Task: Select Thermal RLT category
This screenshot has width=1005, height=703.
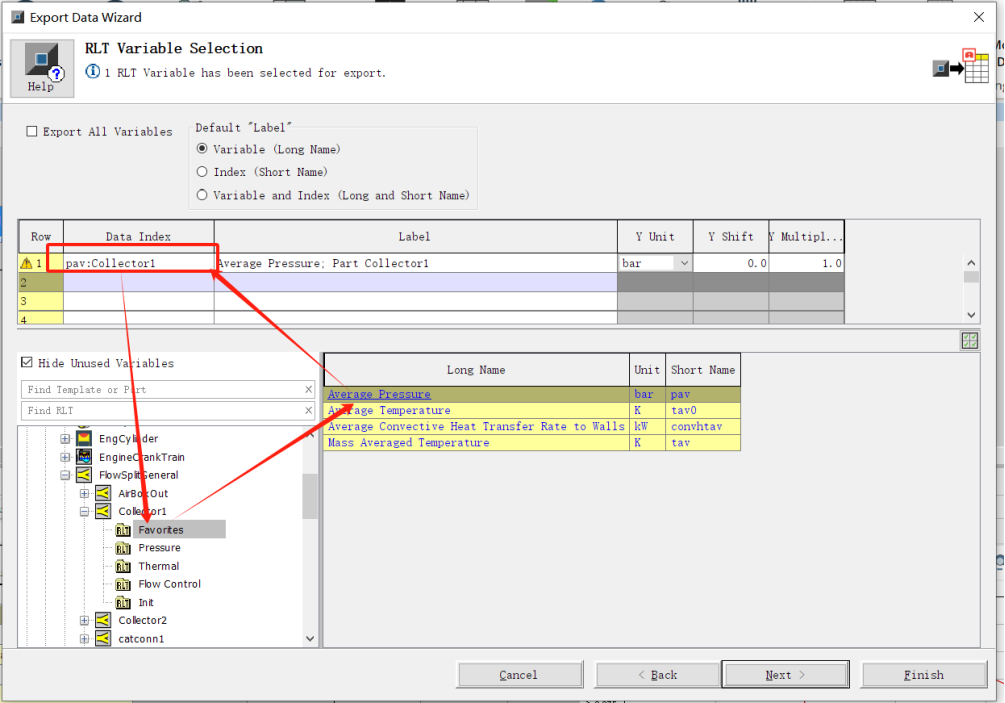Action: coord(158,567)
